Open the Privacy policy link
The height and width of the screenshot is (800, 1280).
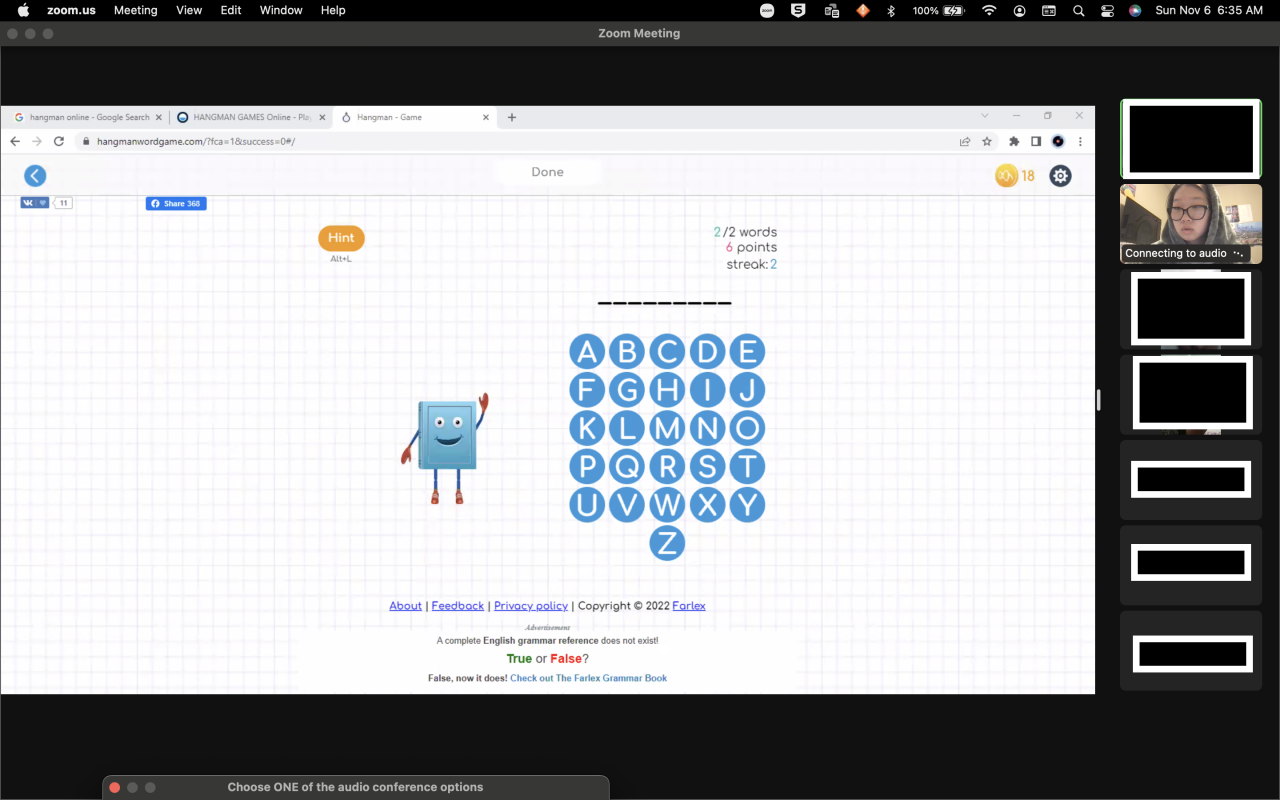(530, 606)
